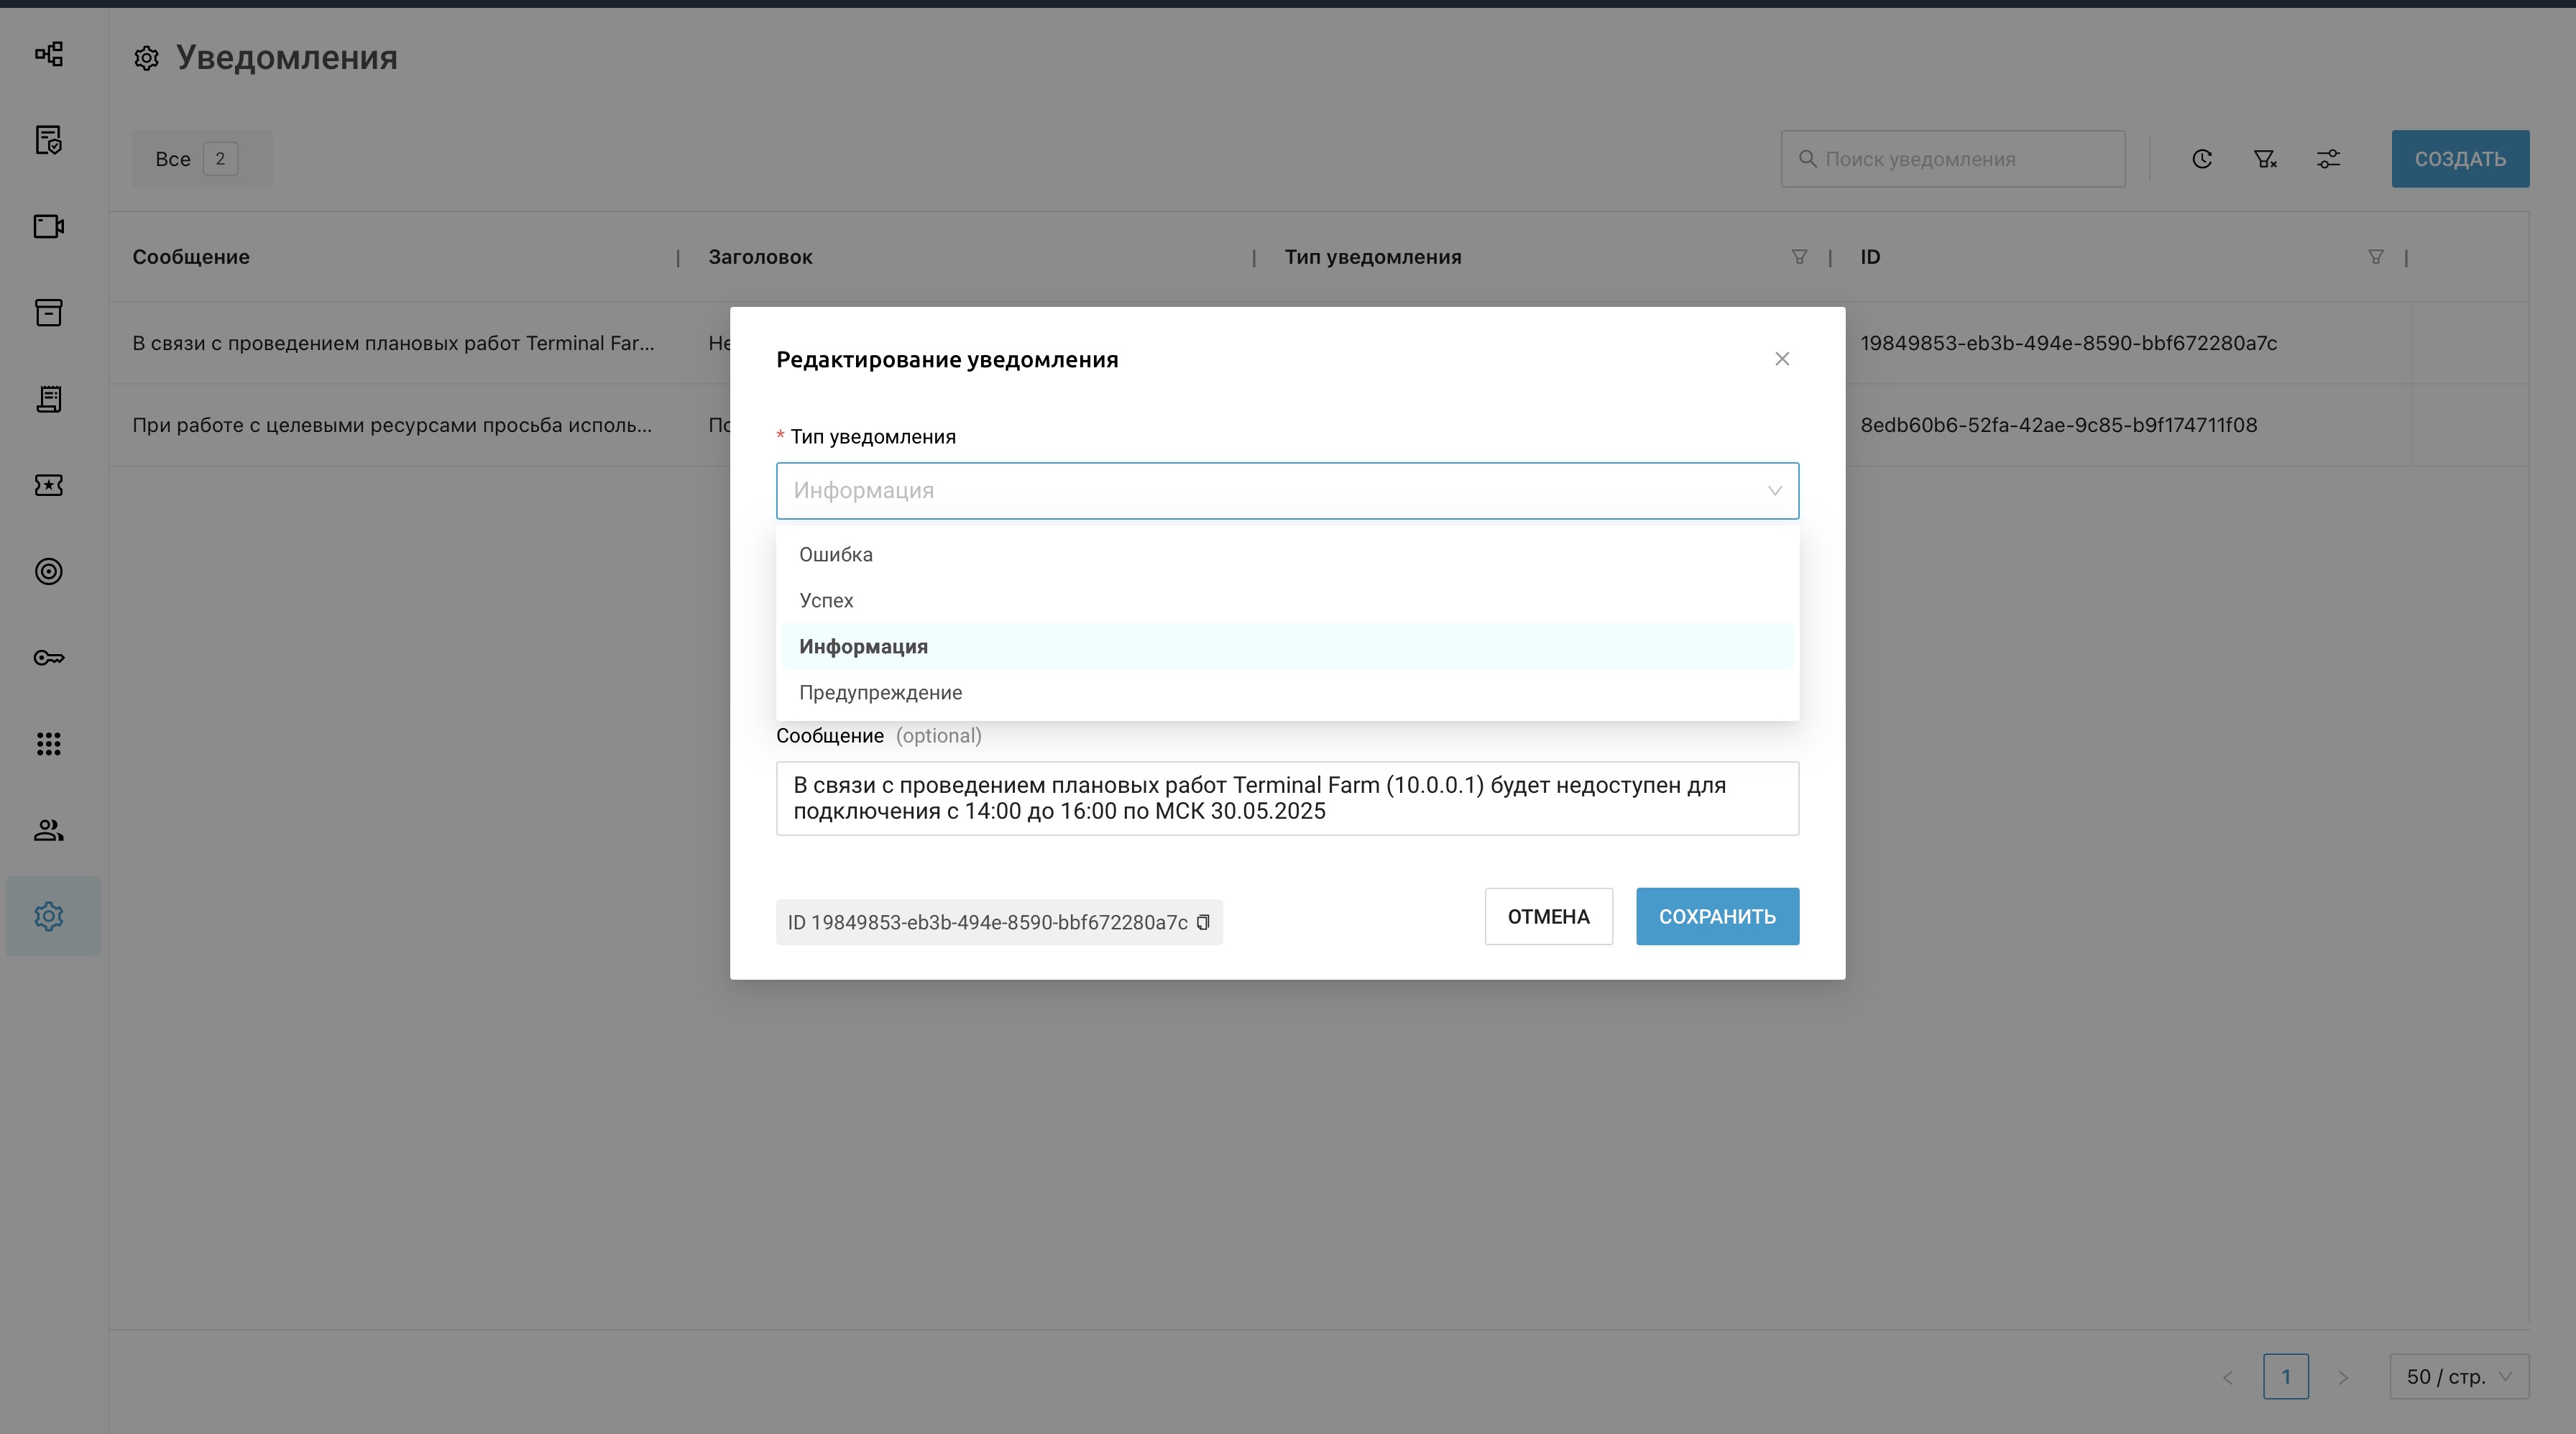Click the nine-dot grid sidebar icon

tap(49, 744)
